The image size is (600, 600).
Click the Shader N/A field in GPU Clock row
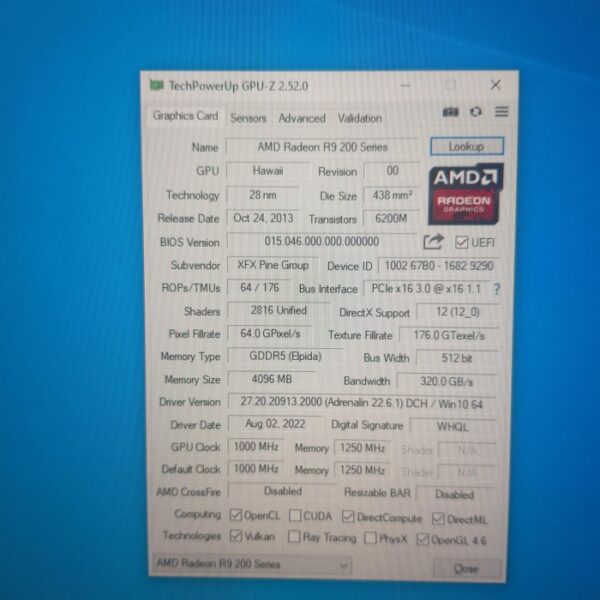coord(466,450)
